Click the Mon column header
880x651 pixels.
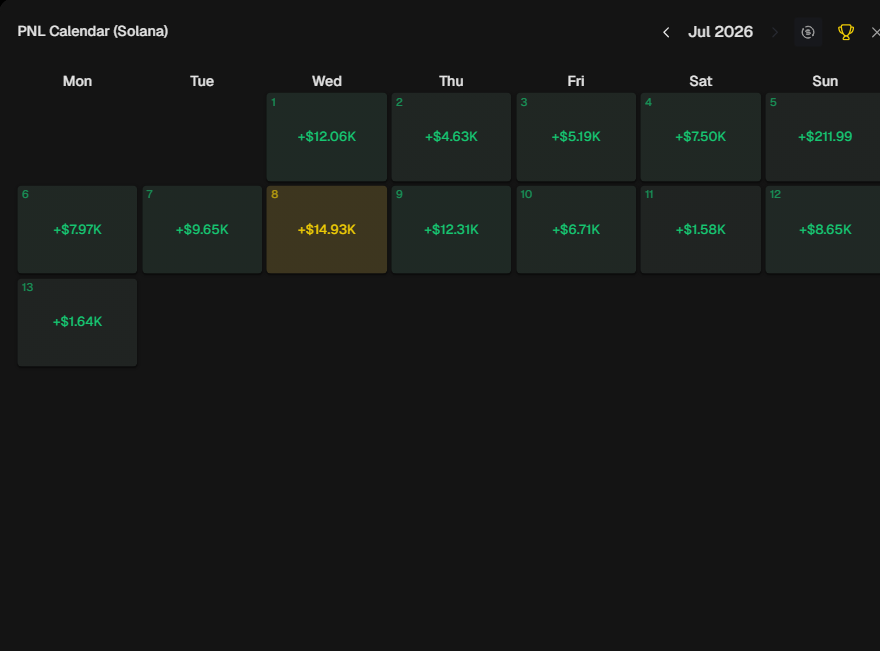tap(77, 81)
